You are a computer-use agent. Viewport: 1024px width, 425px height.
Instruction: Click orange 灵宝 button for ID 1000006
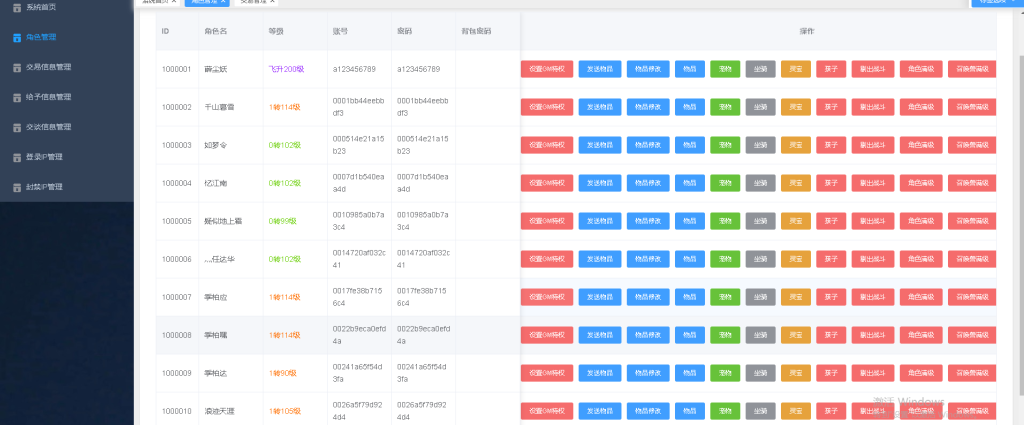[x=795, y=259]
